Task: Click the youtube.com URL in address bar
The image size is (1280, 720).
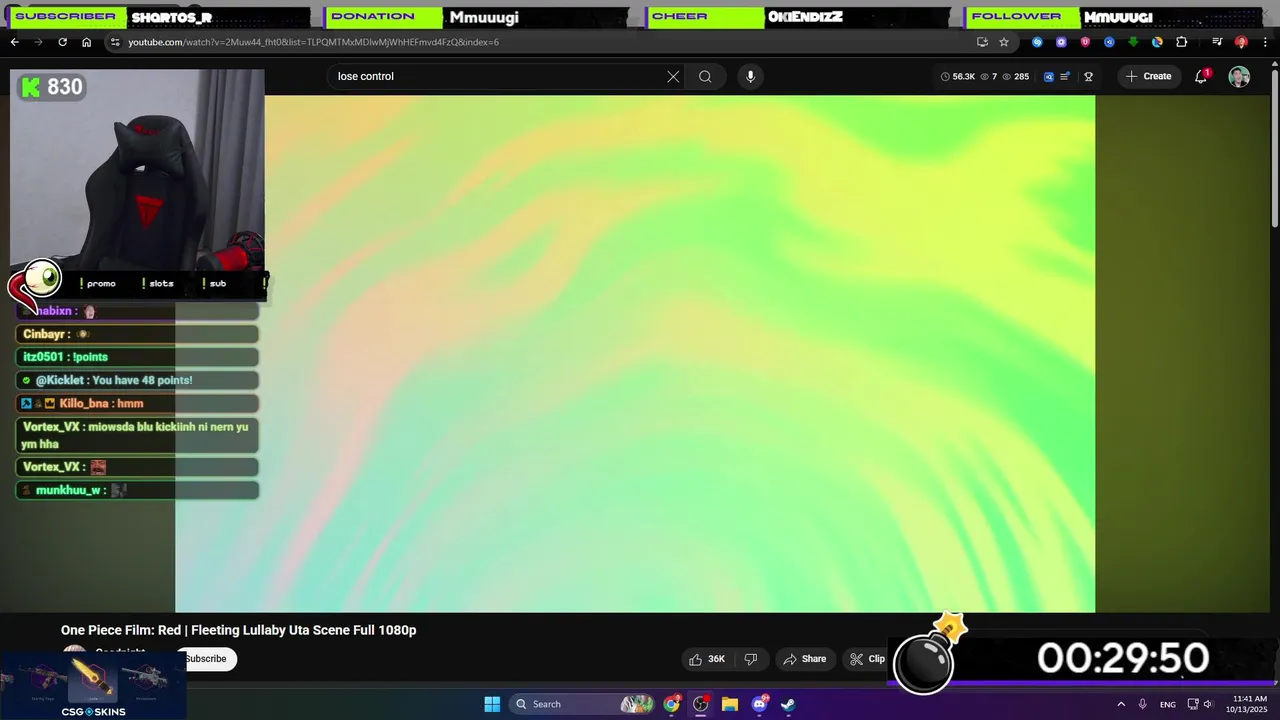Action: 313,42
